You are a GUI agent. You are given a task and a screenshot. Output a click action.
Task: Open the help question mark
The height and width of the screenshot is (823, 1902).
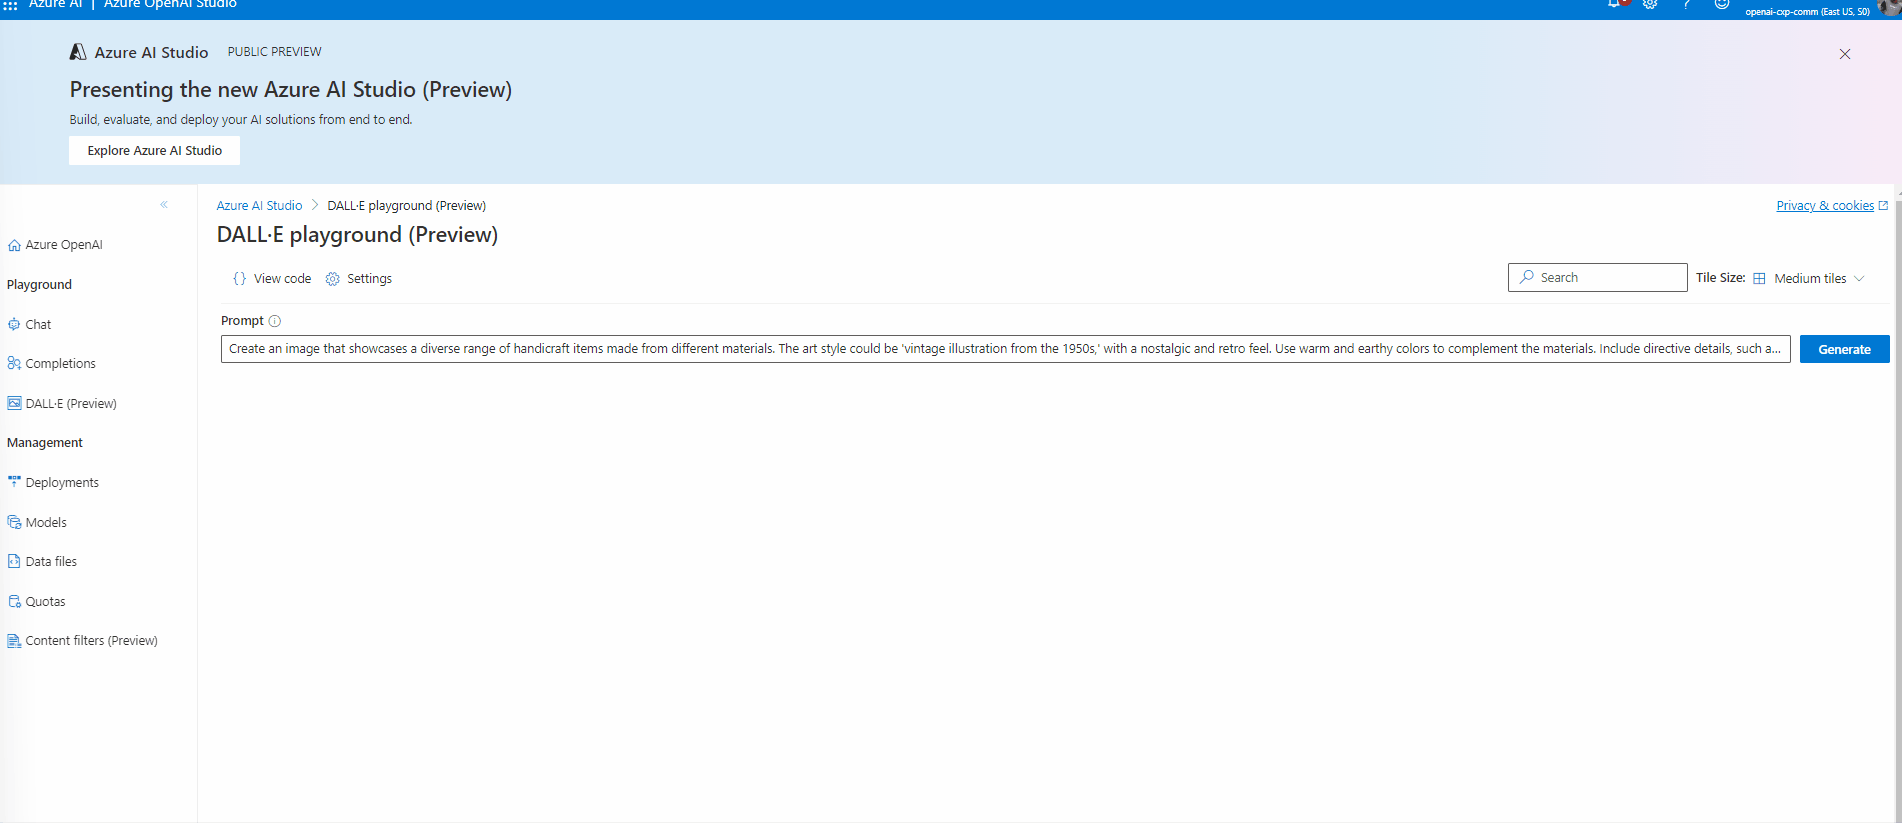[x=1686, y=4]
